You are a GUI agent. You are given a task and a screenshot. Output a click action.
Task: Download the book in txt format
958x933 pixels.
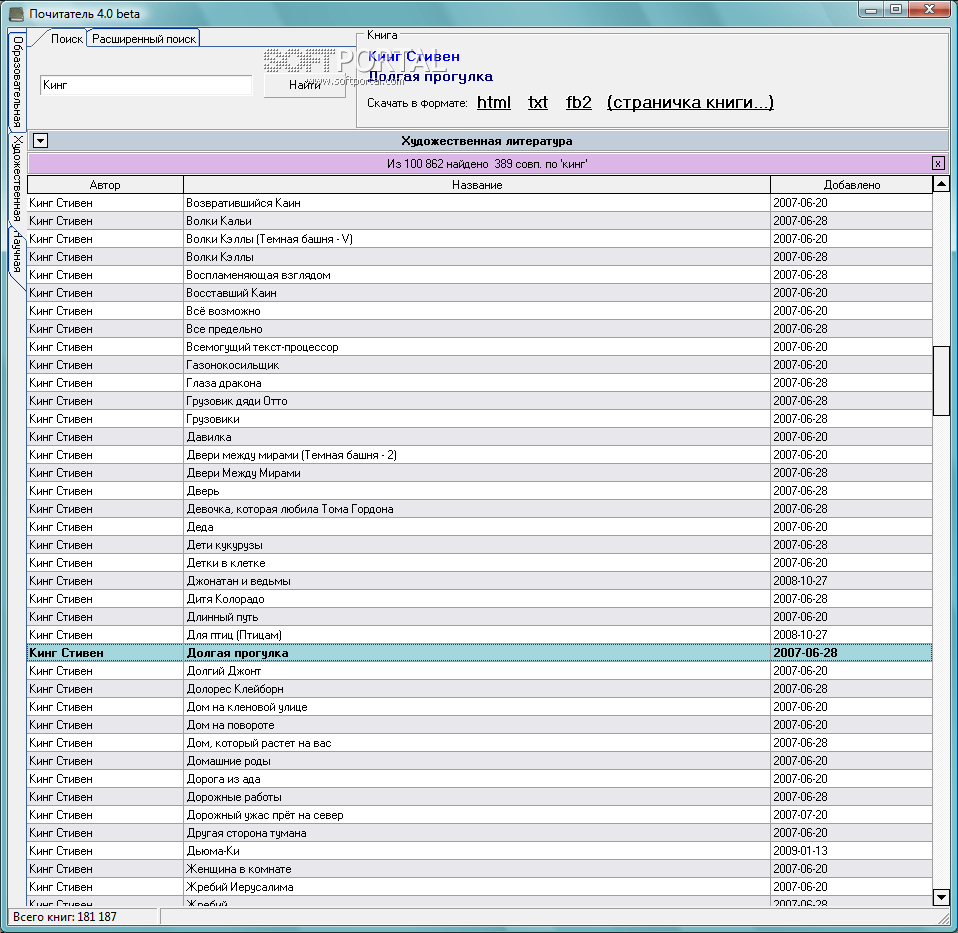pyautogui.click(x=538, y=102)
